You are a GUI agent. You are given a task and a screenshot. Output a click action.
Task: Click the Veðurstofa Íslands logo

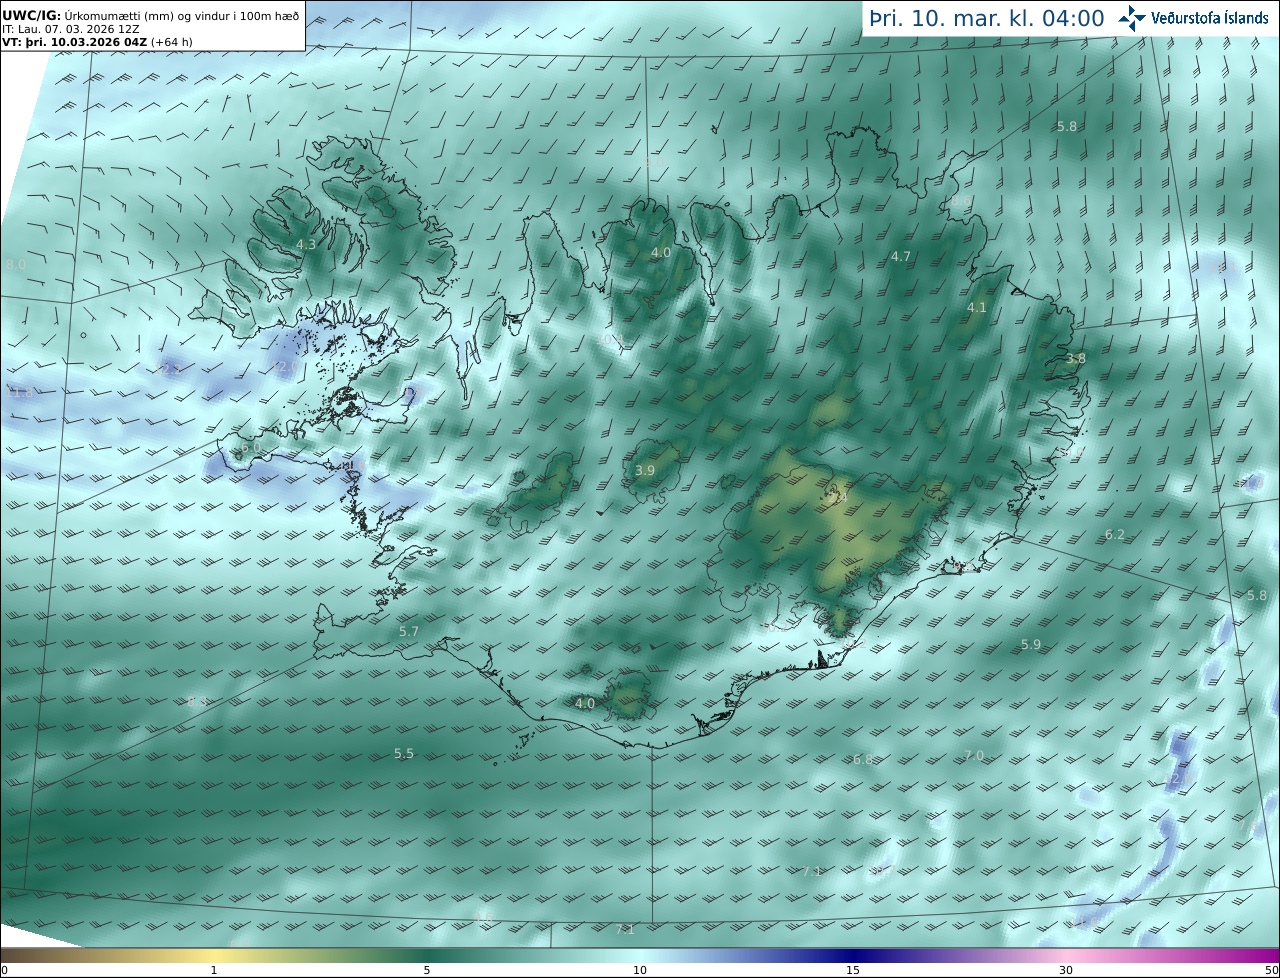1193,17
